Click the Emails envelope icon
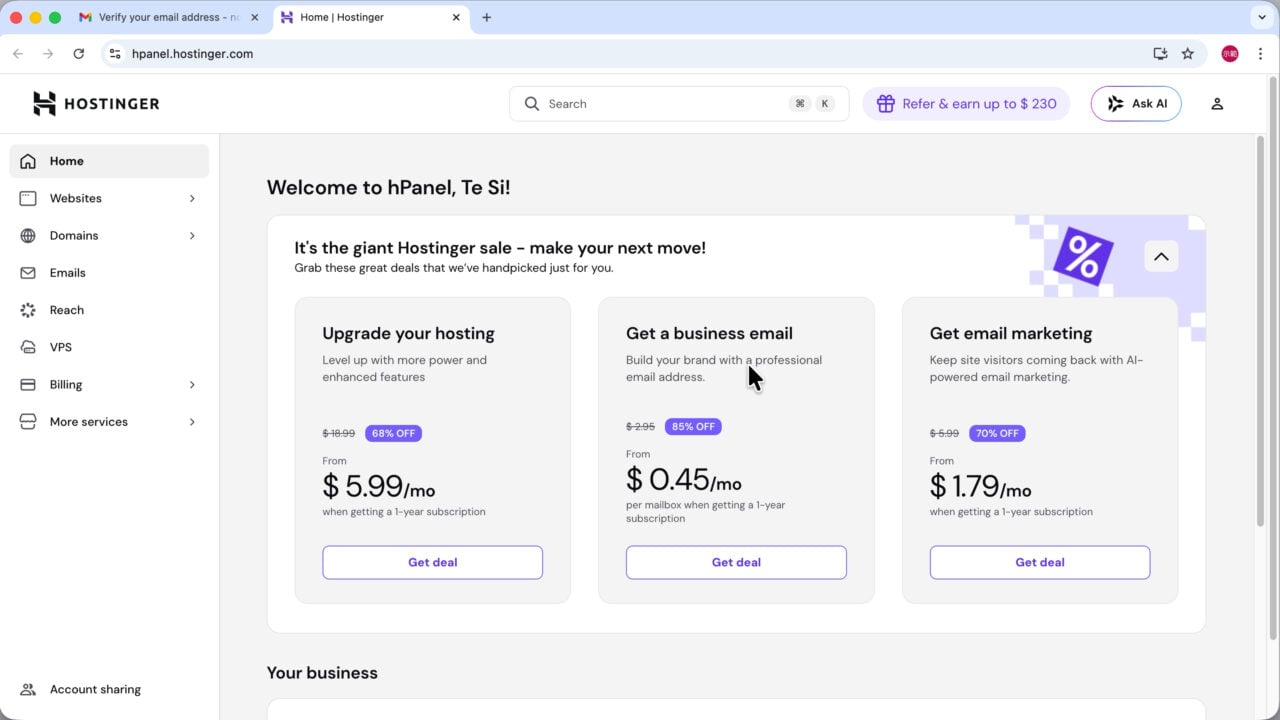This screenshot has width=1280, height=720. point(28,273)
